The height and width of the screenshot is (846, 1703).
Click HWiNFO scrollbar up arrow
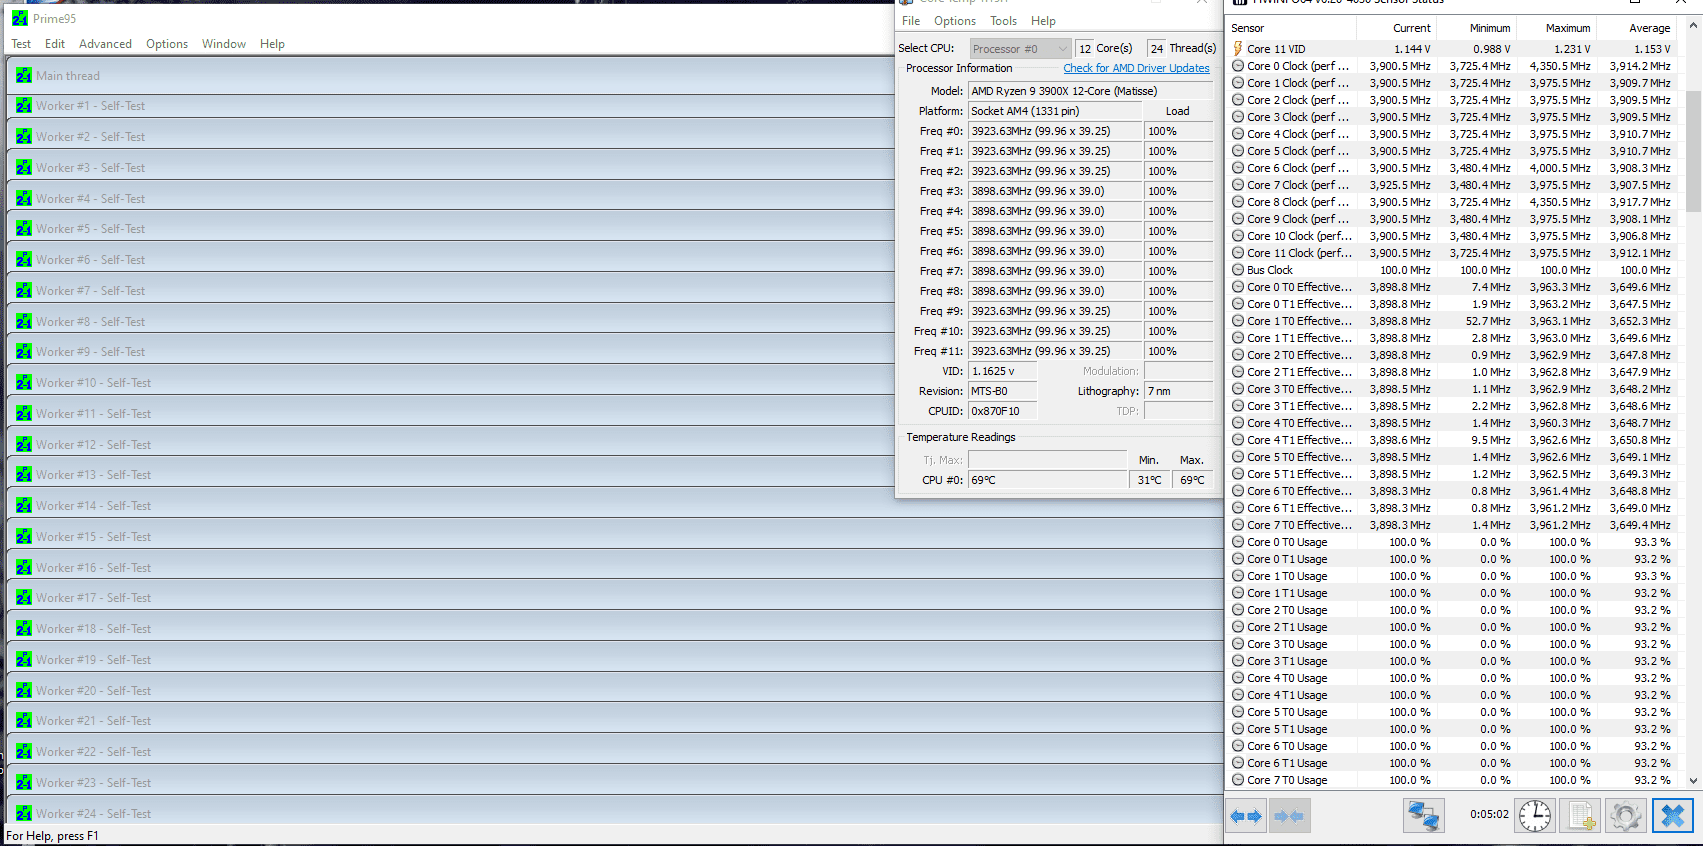[x=1693, y=27]
